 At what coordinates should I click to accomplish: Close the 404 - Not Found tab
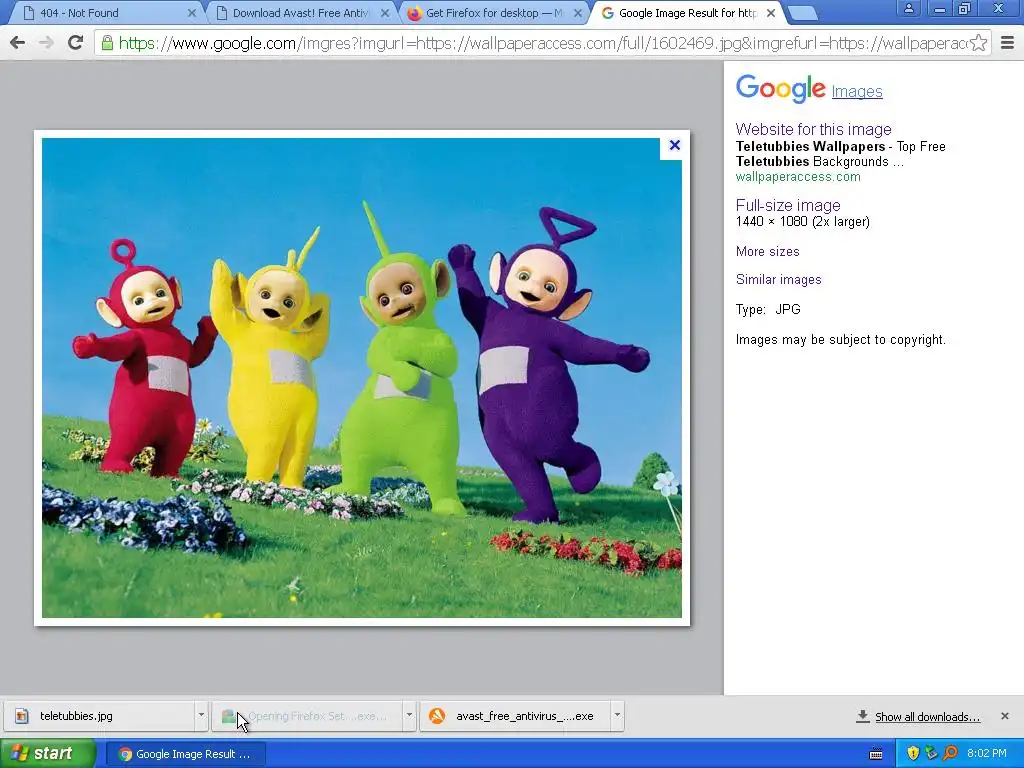tap(191, 13)
